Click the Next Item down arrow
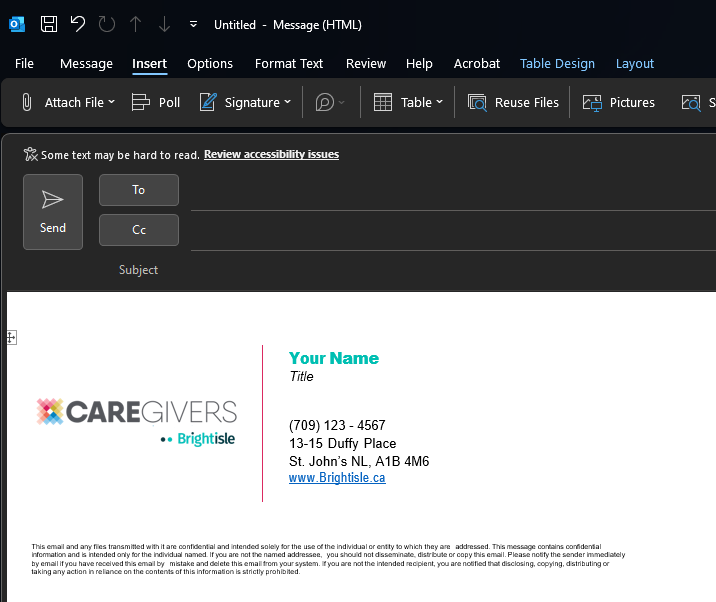Screen dimensions: 716x602 164,24
